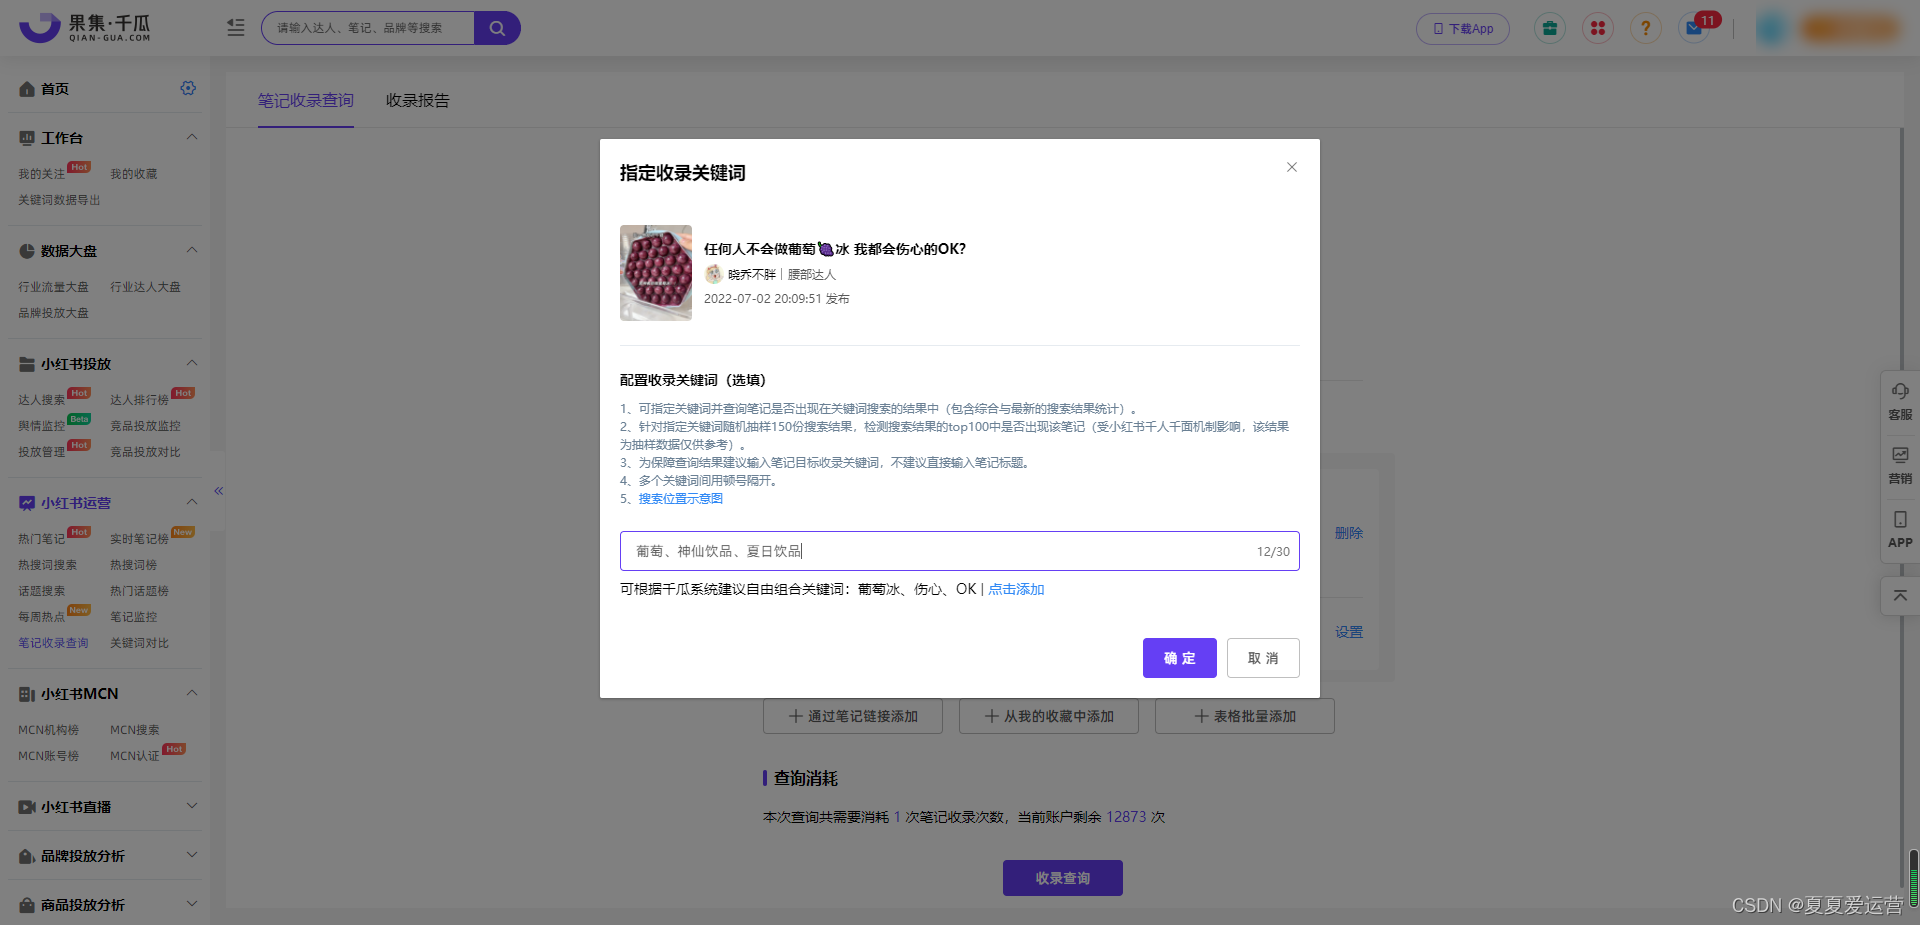Open the red apps grid icon
This screenshot has width=1920, height=925.
pyautogui.click(x=1598, y=28)
